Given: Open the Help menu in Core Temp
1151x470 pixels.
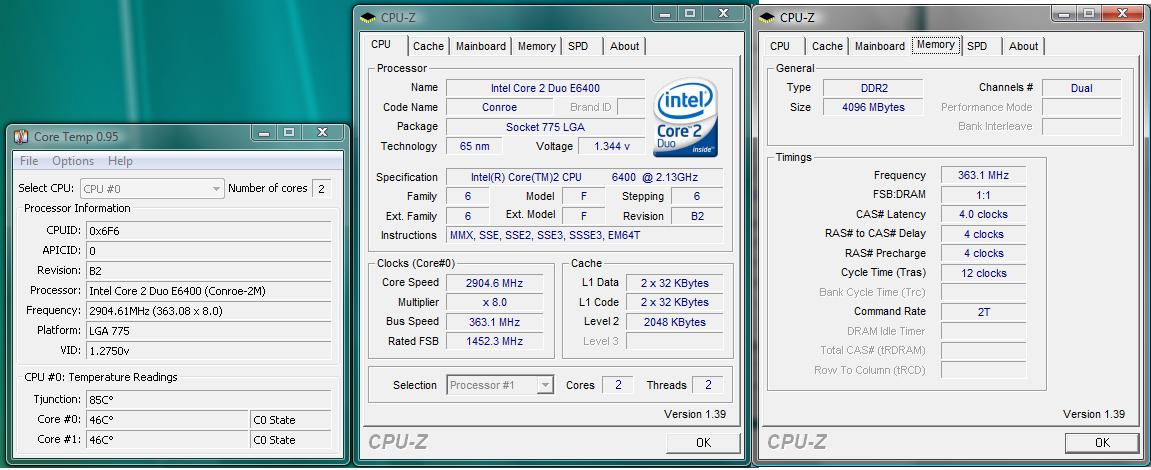Looking at the screenshot, I should pos(120,161).
